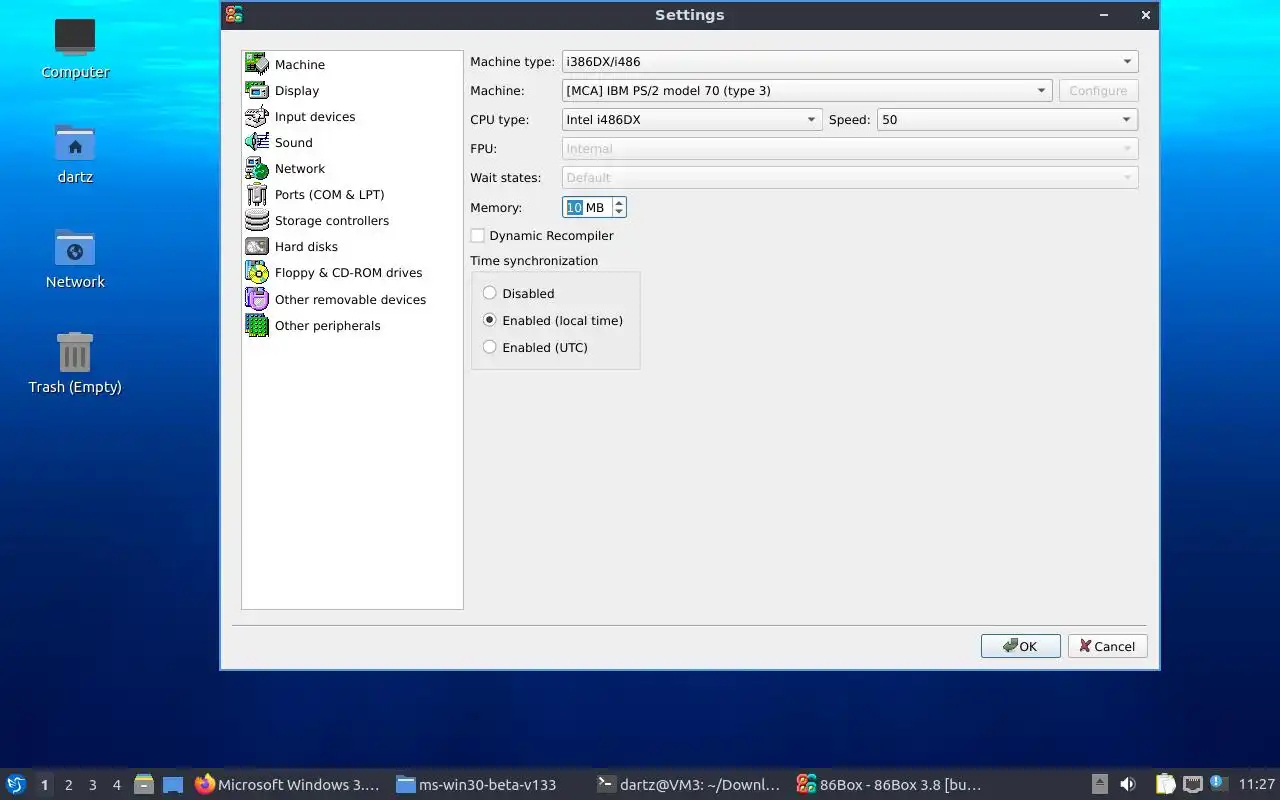Increase Memory with the up arrow
This screenshot has height=800, width=1280.
point(619,202)
